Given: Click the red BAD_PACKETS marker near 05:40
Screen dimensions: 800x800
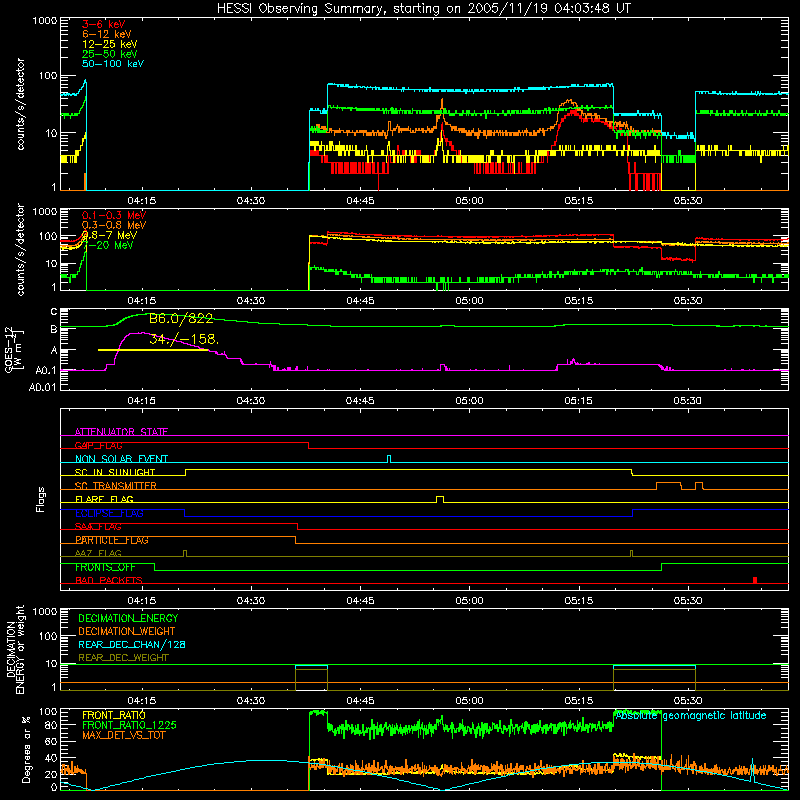Looking at the screenshot, I should tap(755, 580).
